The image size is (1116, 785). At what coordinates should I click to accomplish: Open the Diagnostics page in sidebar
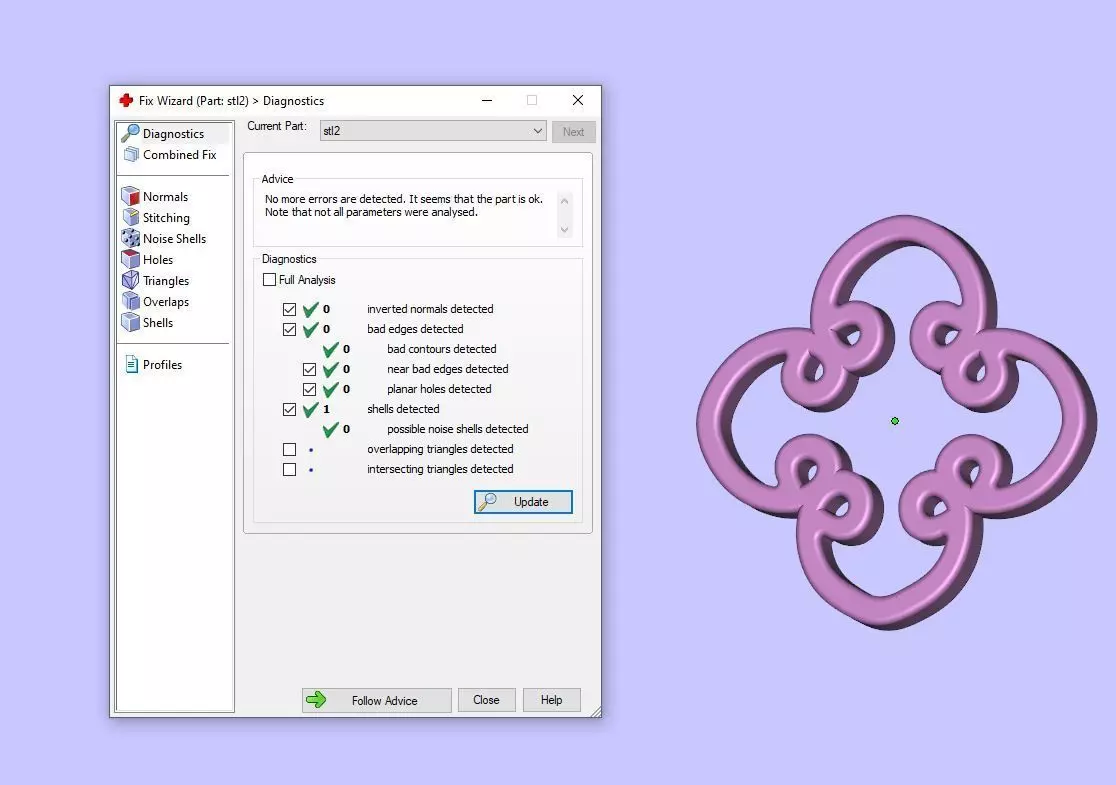point(174,133)
